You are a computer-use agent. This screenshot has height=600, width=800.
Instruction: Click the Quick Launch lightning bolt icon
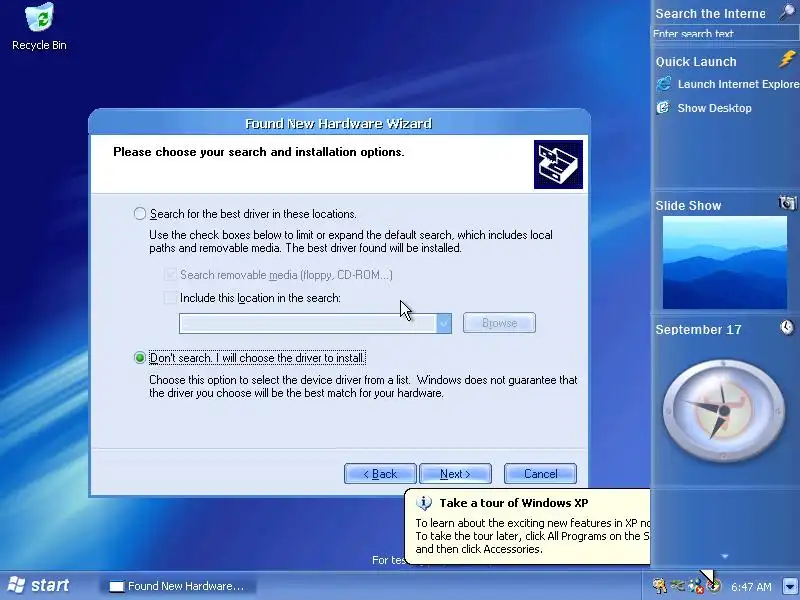(x=787, y=59)
